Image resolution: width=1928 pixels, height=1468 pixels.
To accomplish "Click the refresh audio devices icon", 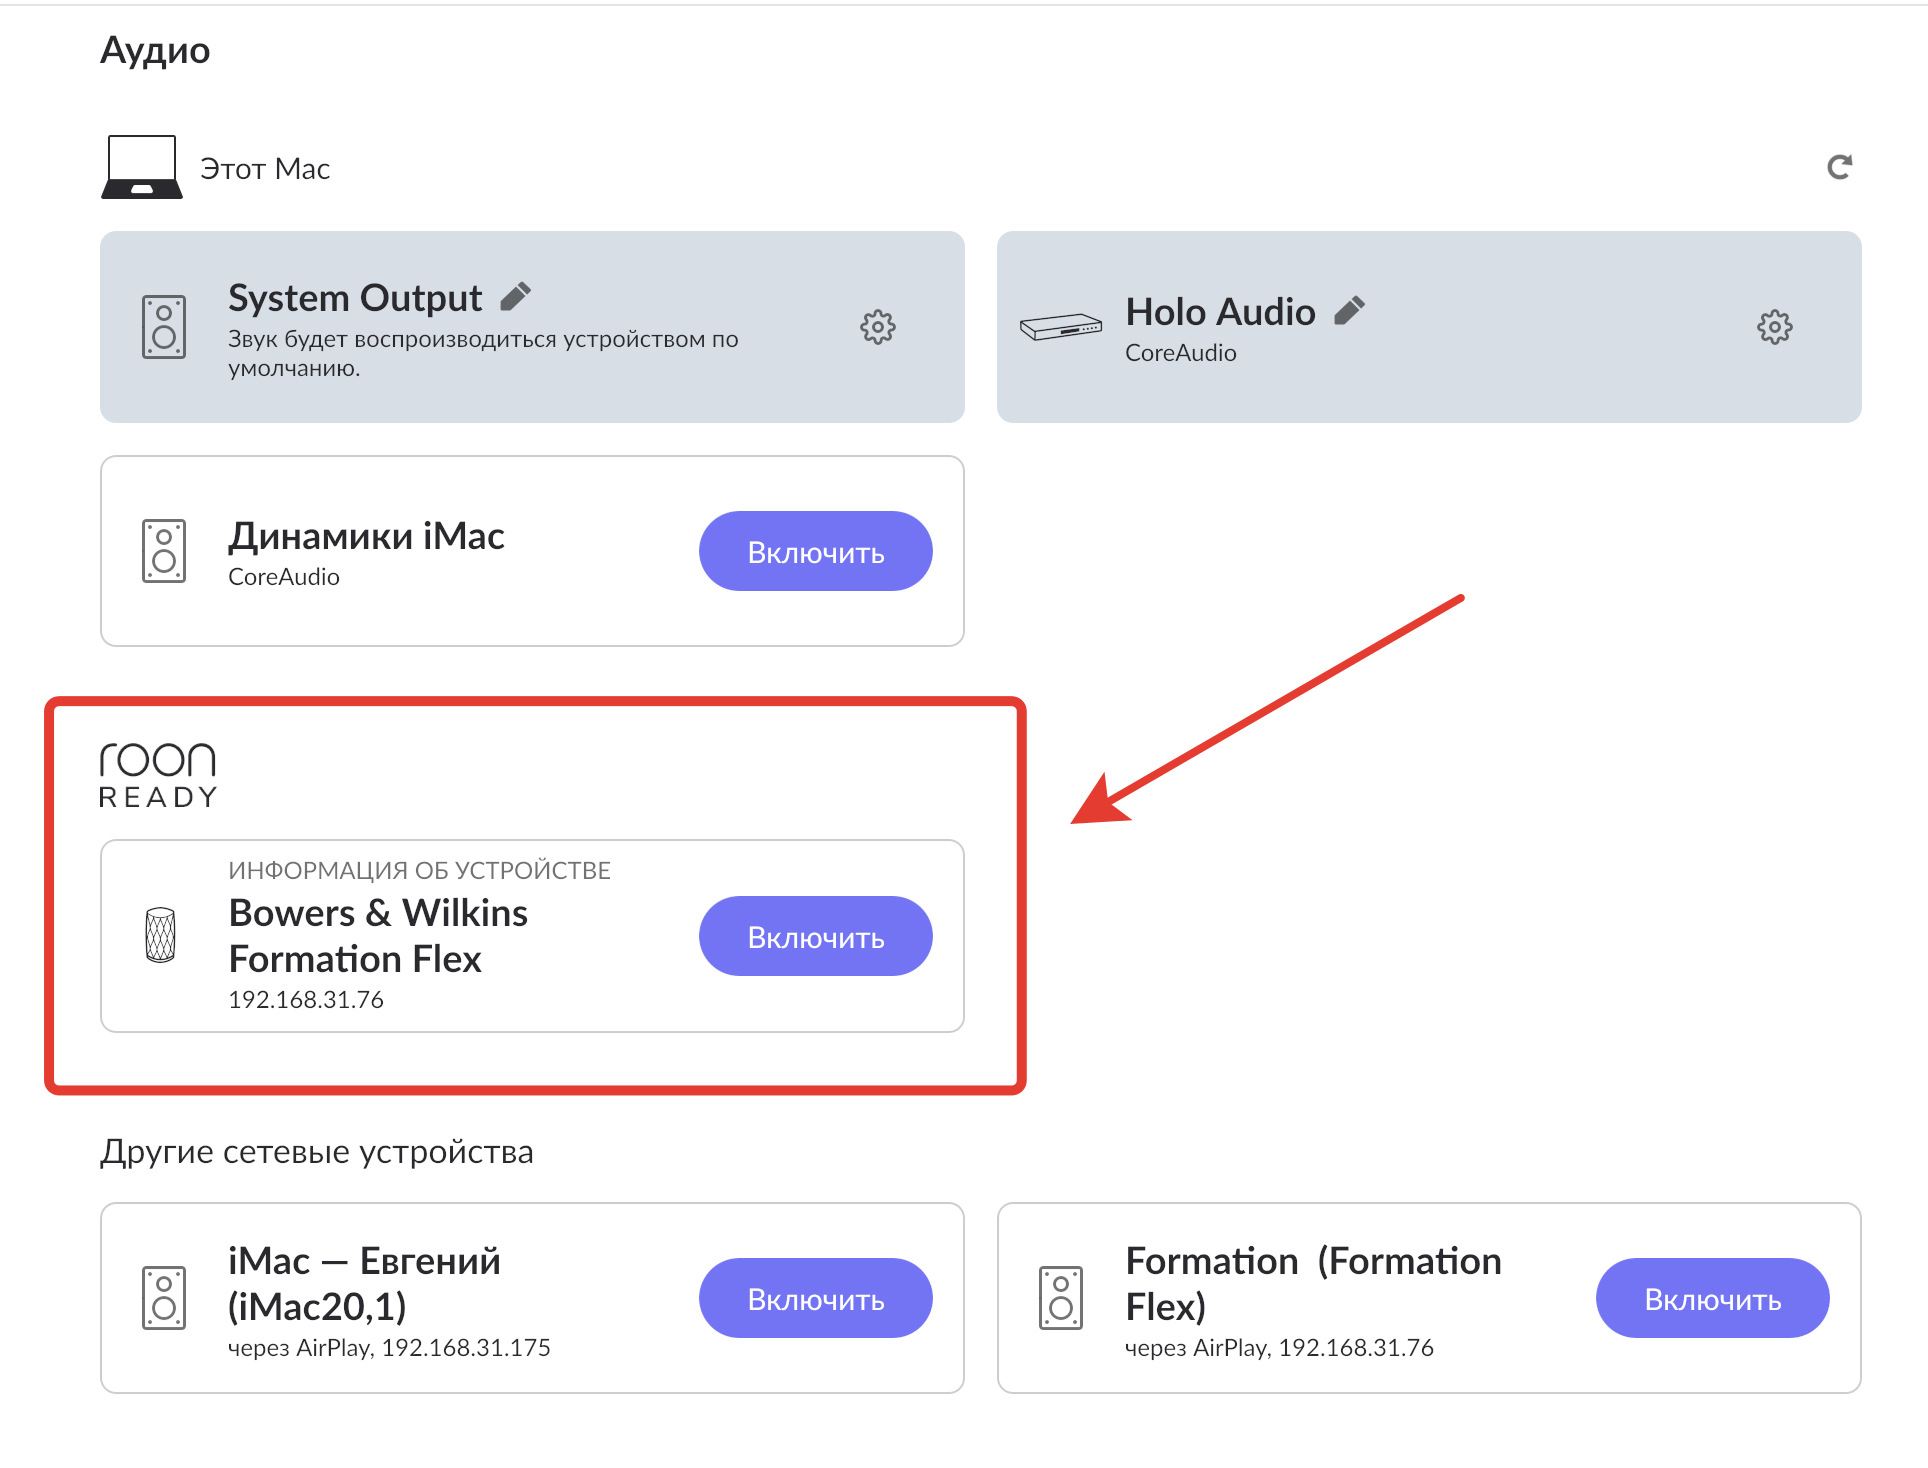I will pyautogui.click(x=1839, y=167).
